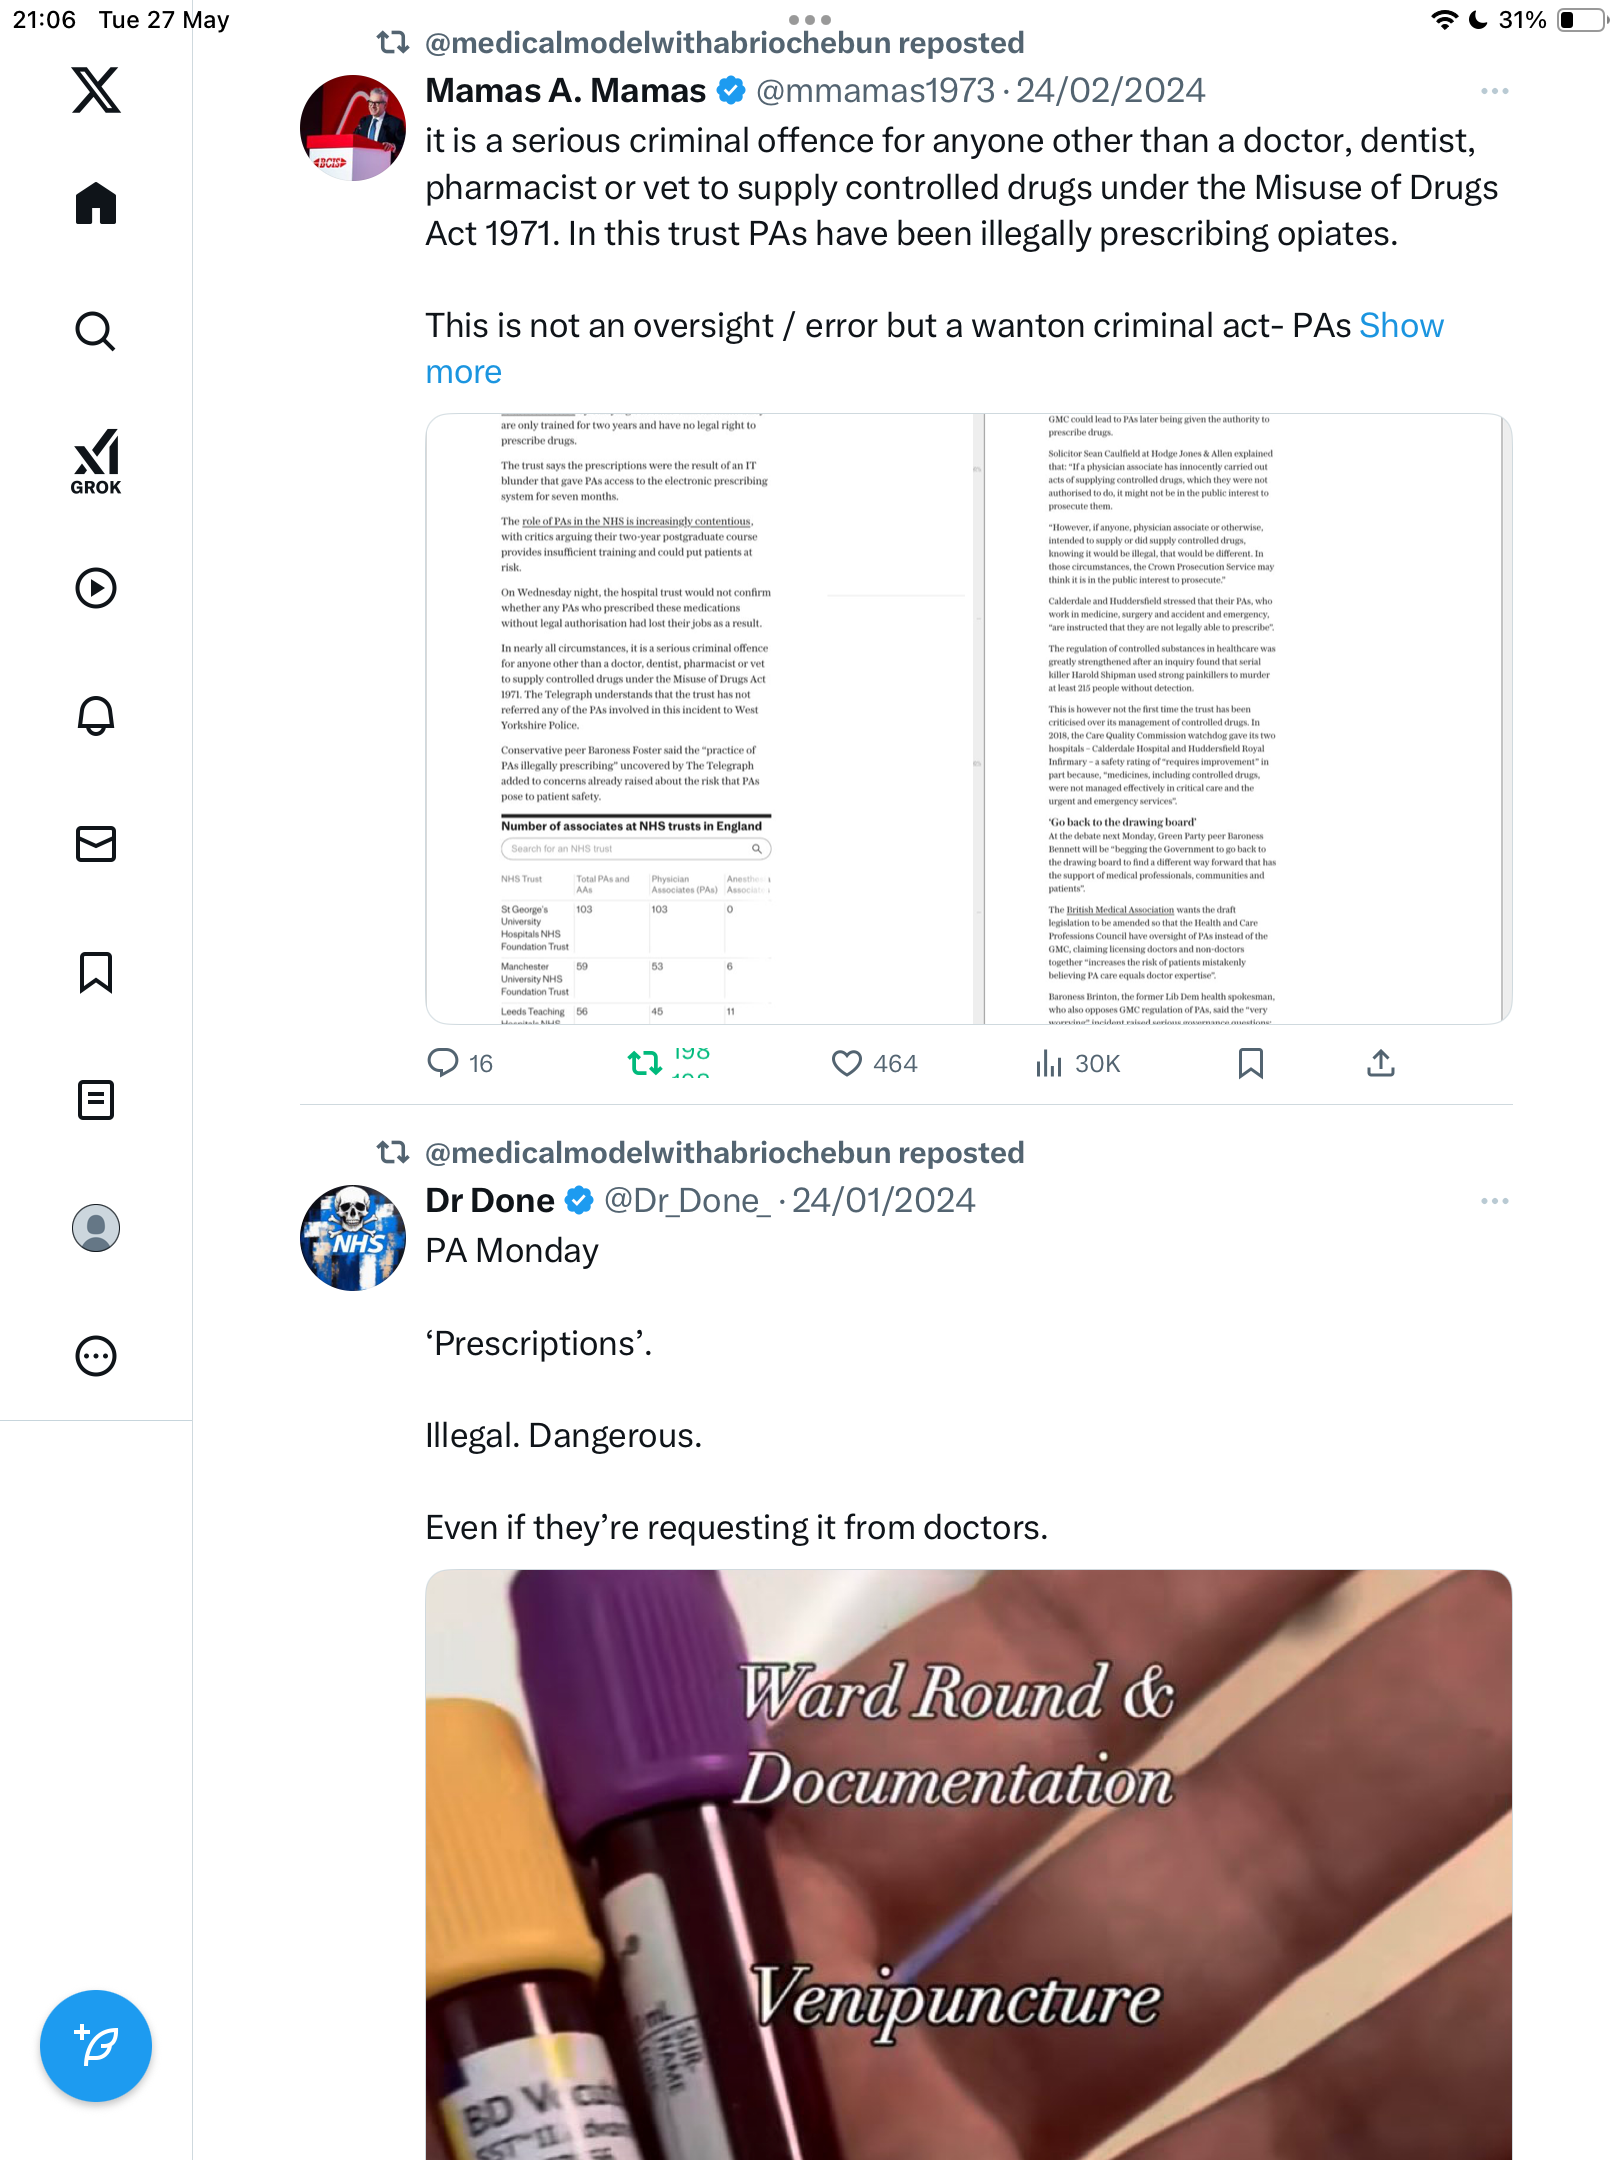The width and height of the screenshot is (1620, 2160).
Task: Open Grok from the sidebar
Action: click(96, 461)
